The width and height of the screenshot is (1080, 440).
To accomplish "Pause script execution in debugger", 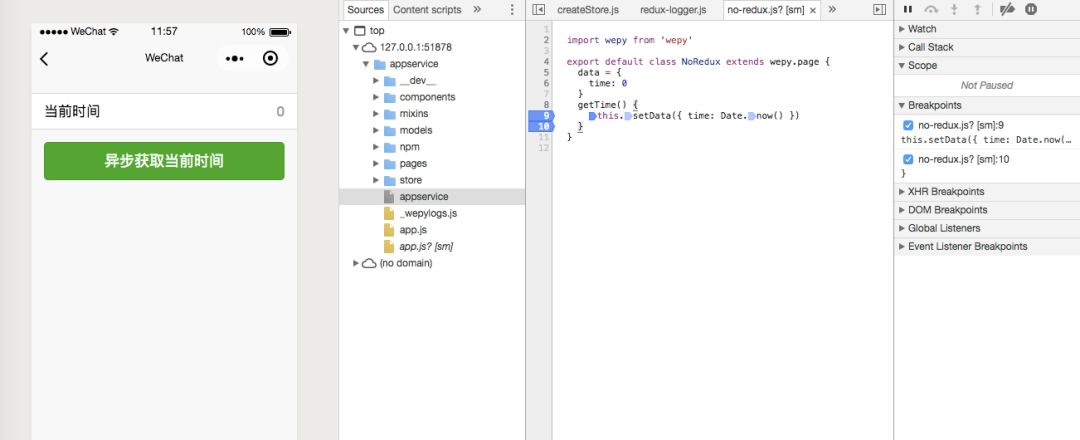I will point(908,10).
